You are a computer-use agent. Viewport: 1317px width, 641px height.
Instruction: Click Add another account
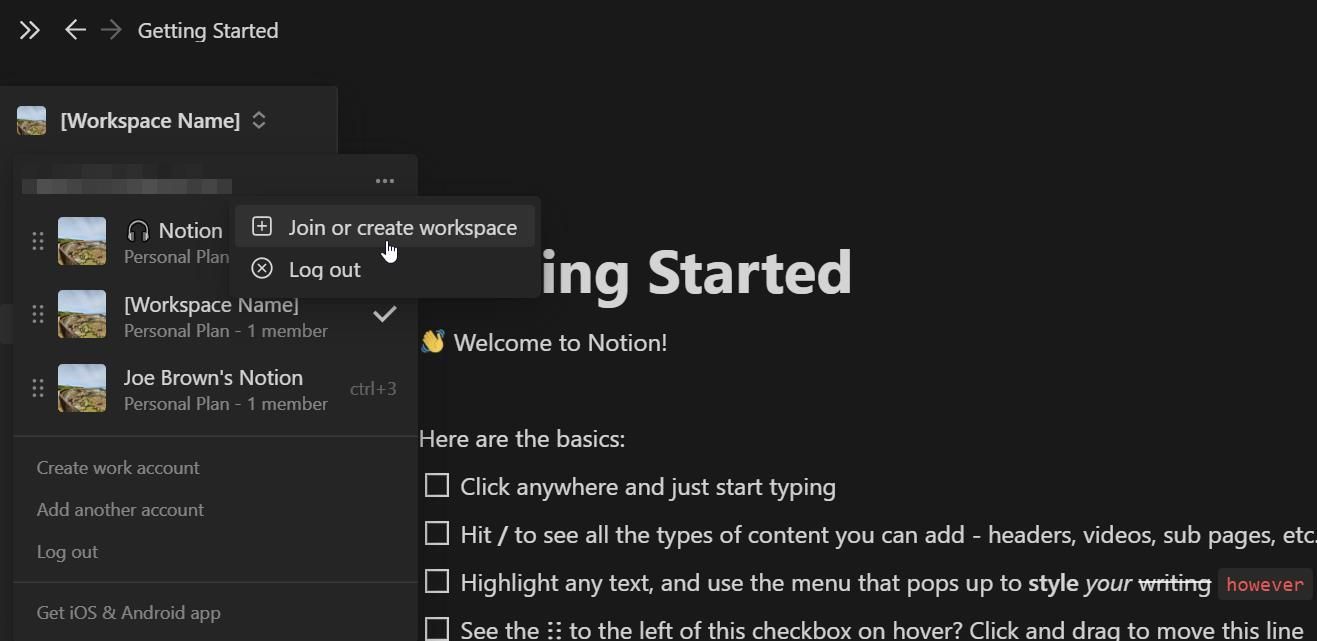[x=120, y=510]
